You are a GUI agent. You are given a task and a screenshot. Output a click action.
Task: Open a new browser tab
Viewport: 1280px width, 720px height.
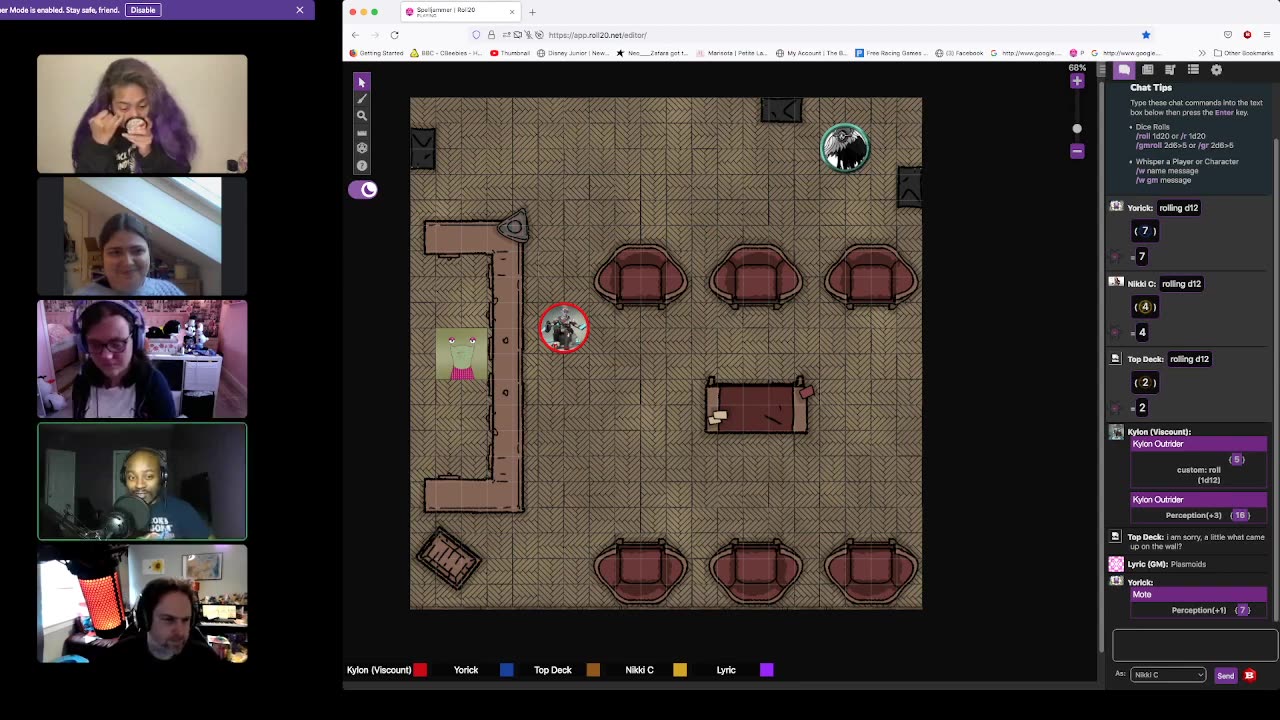[x=532, y=12]
